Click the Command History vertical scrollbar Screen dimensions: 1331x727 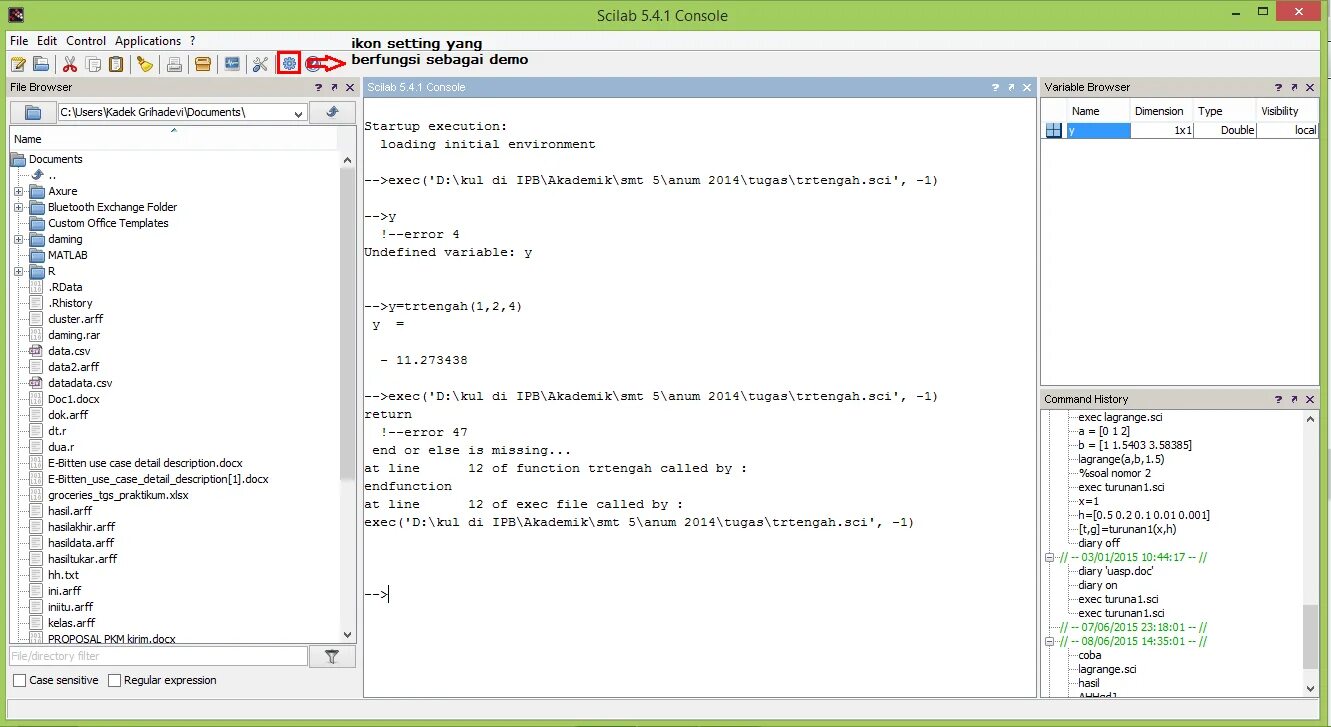click(x=1310, y=553)
